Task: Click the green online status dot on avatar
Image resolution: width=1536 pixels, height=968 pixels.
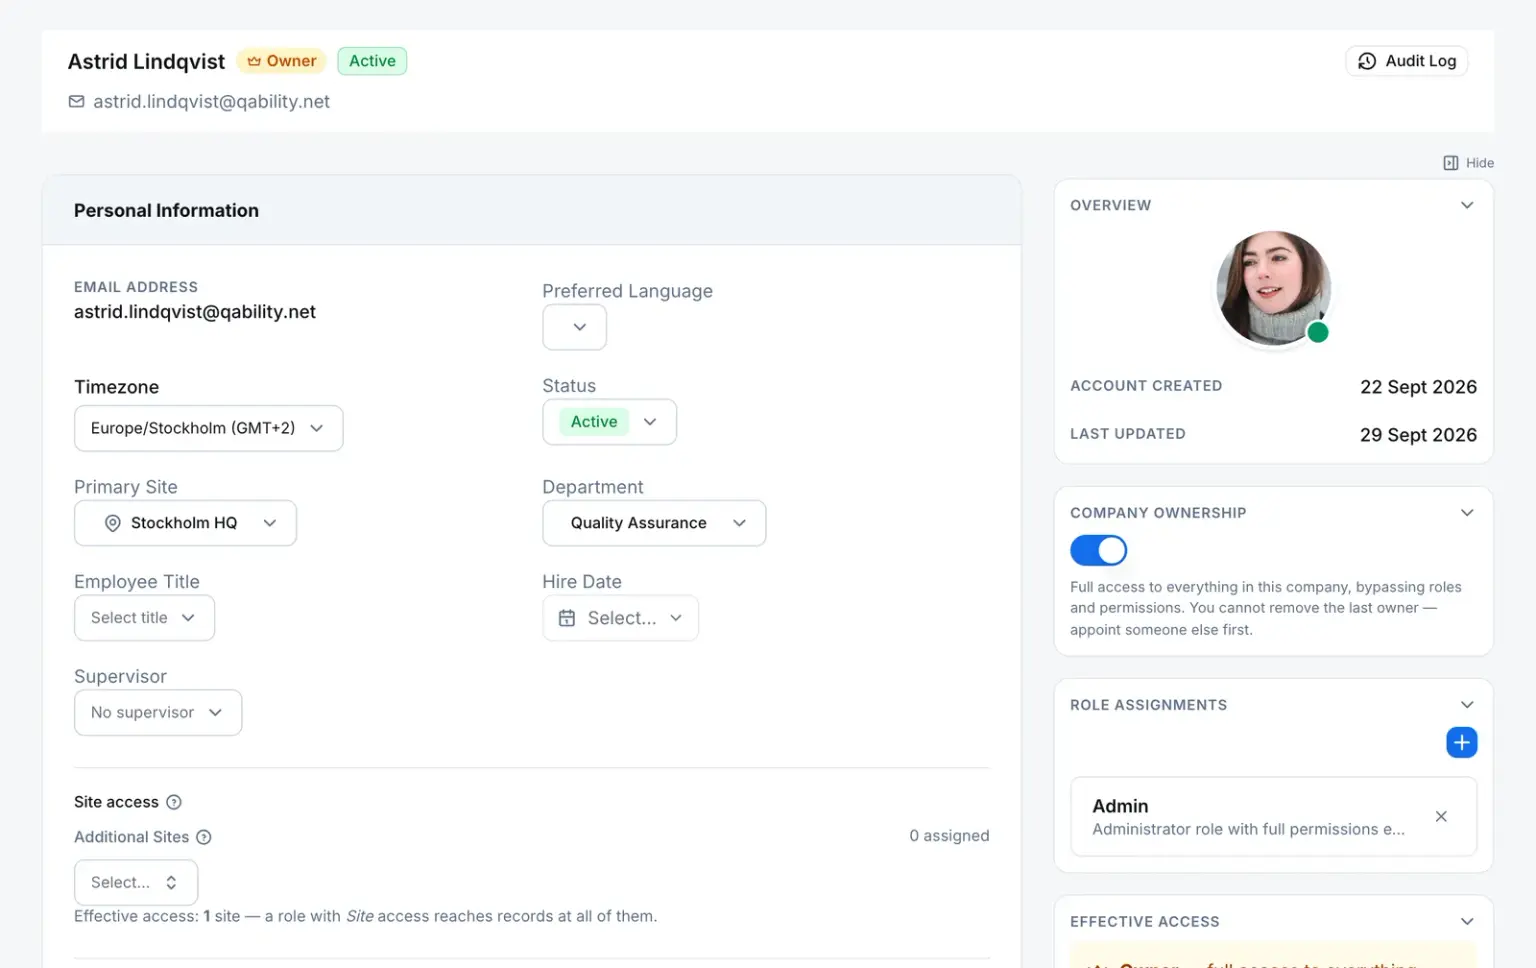Action: [x=1318, y=333]
